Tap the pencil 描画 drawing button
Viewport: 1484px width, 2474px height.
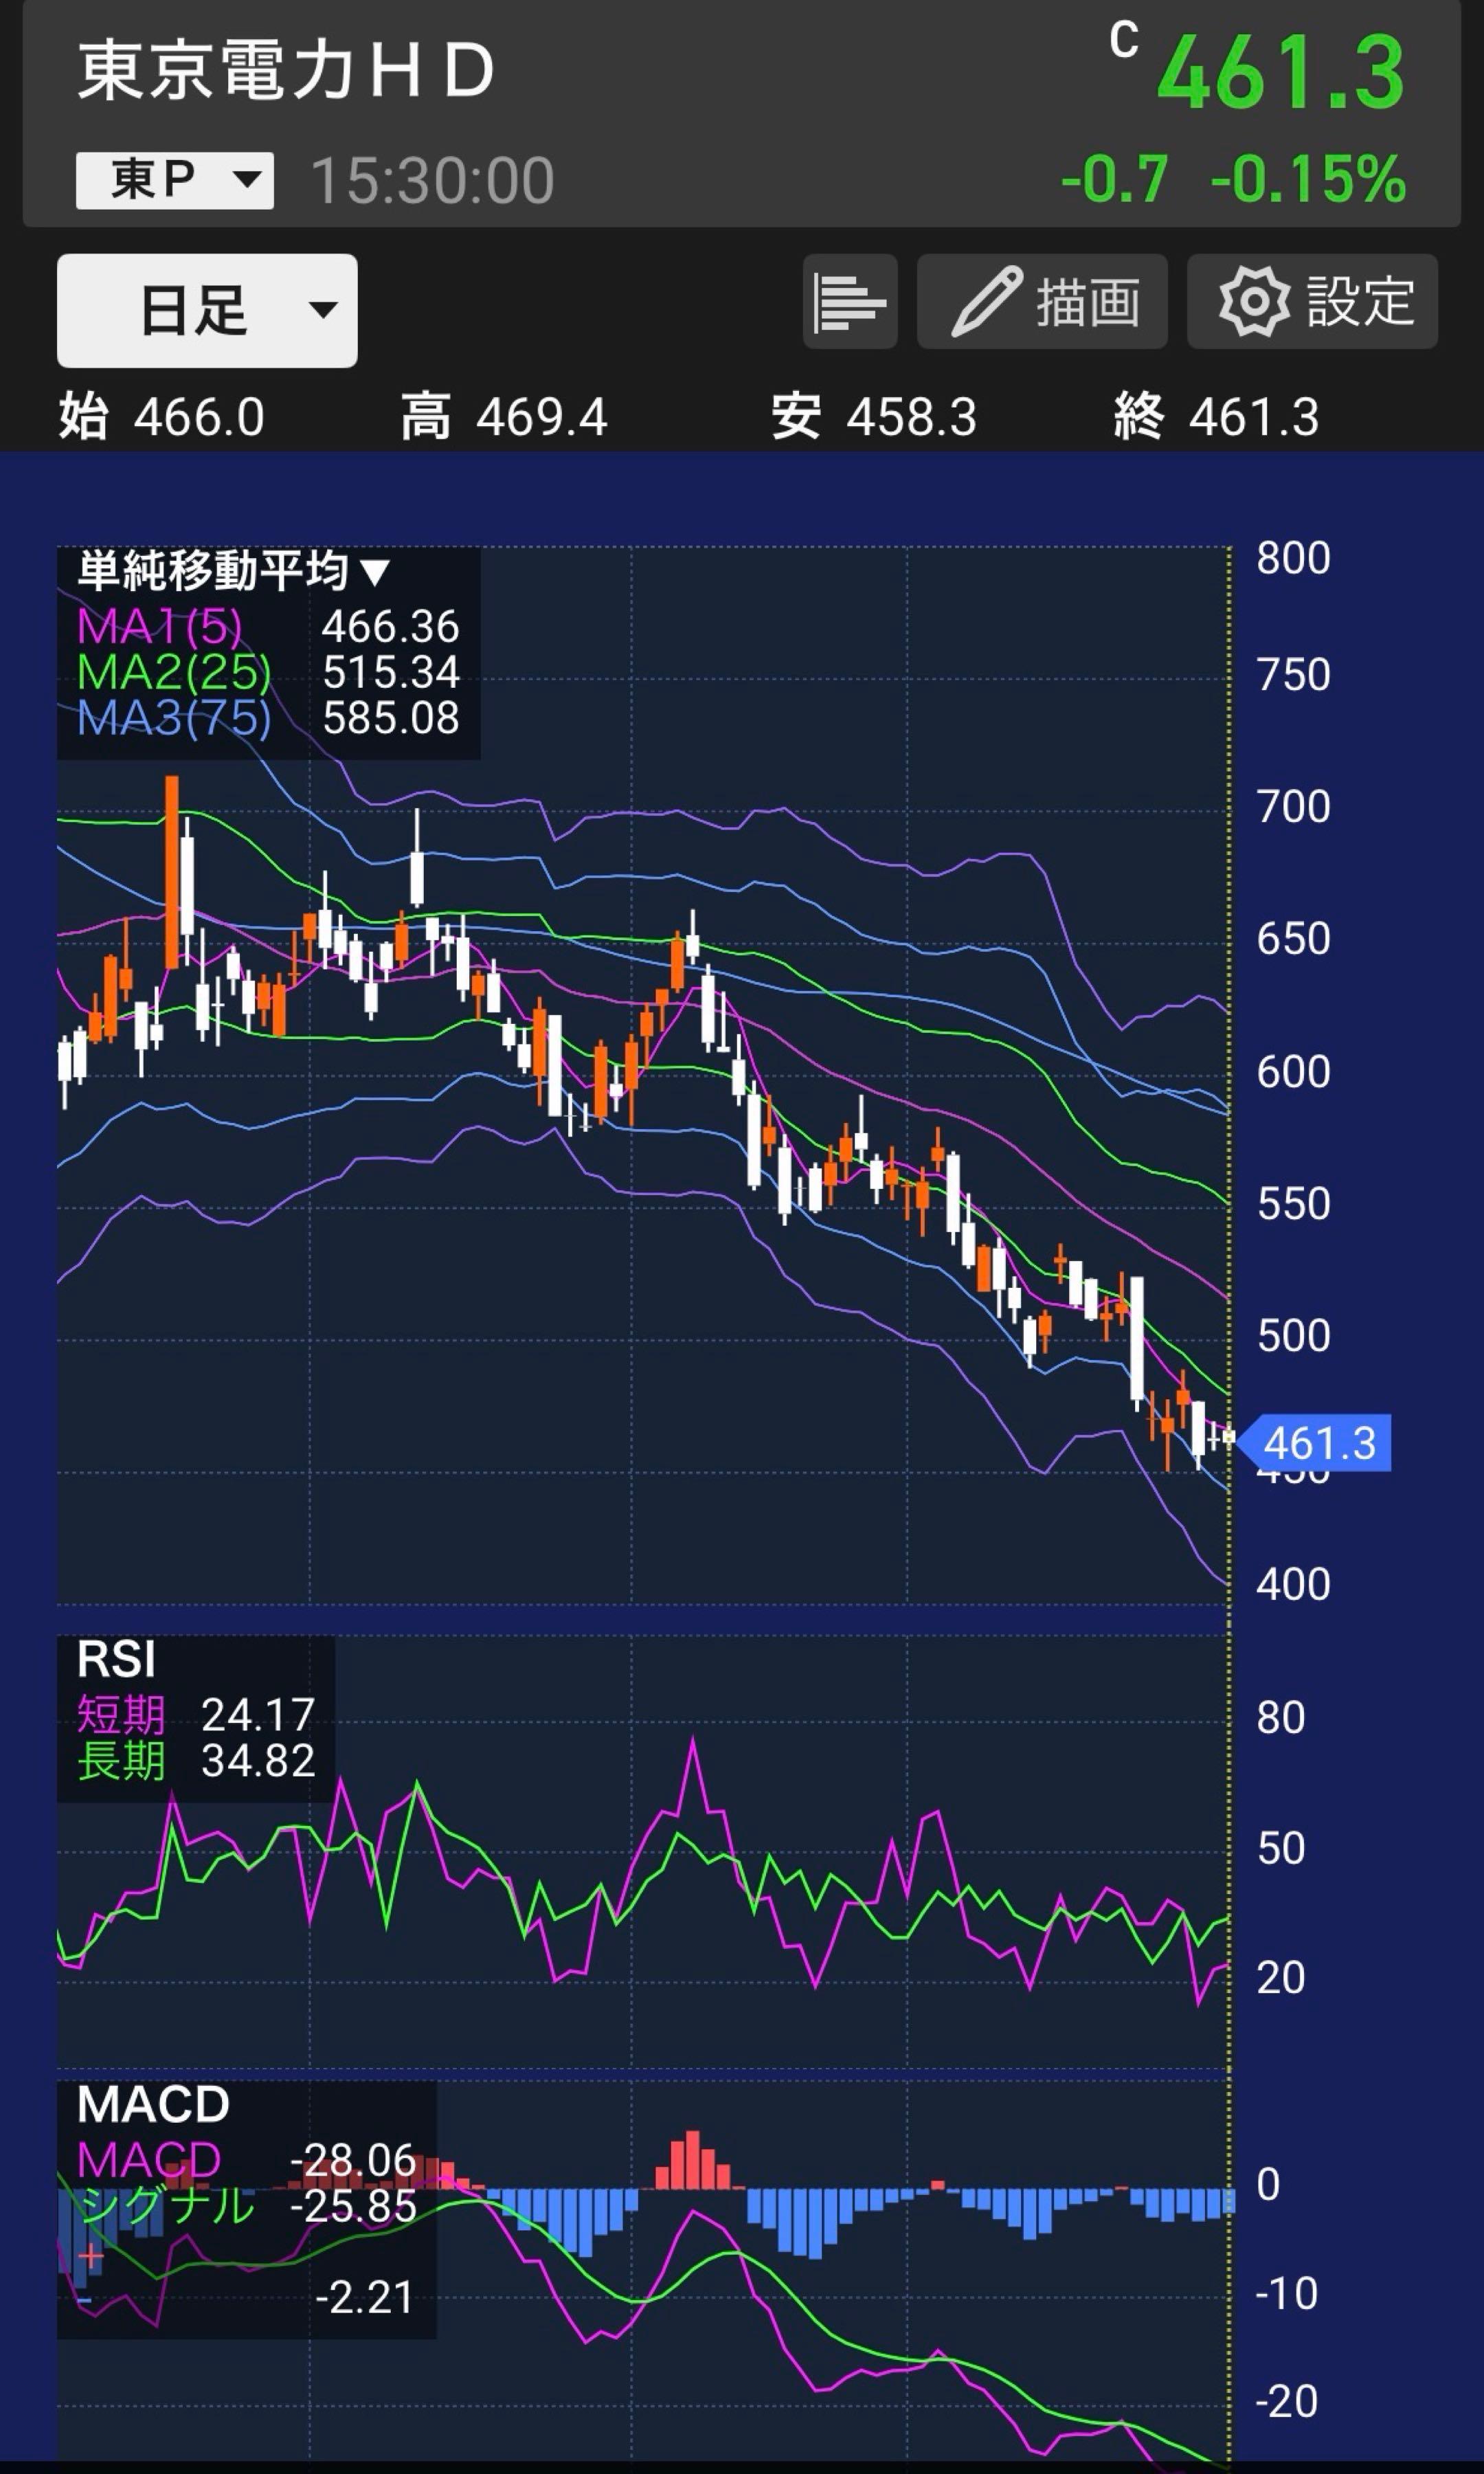pyautogui.click(x=1042, y=301)
